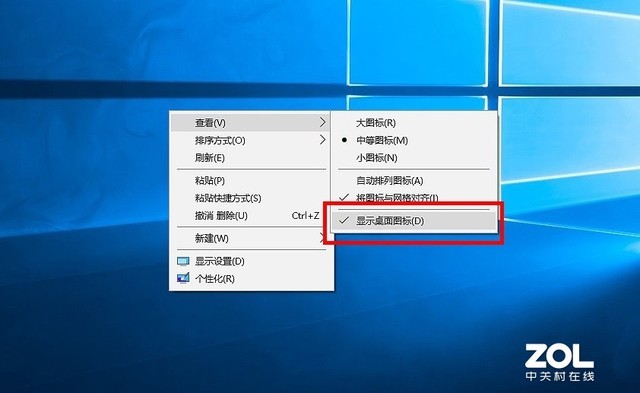This screenshot has width=640, height=393.
Task: Select 撤消 删除(U) menu entry
Action: (250, 215)
